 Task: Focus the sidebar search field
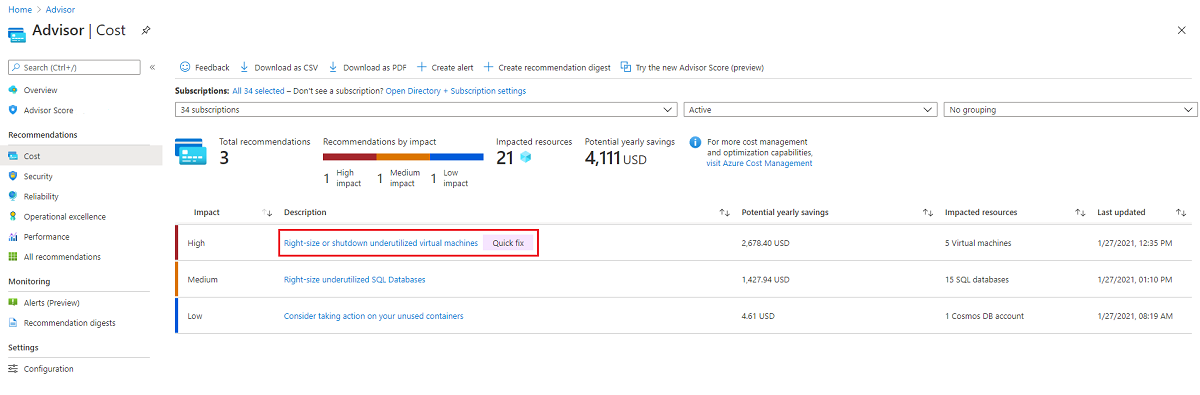74,67
